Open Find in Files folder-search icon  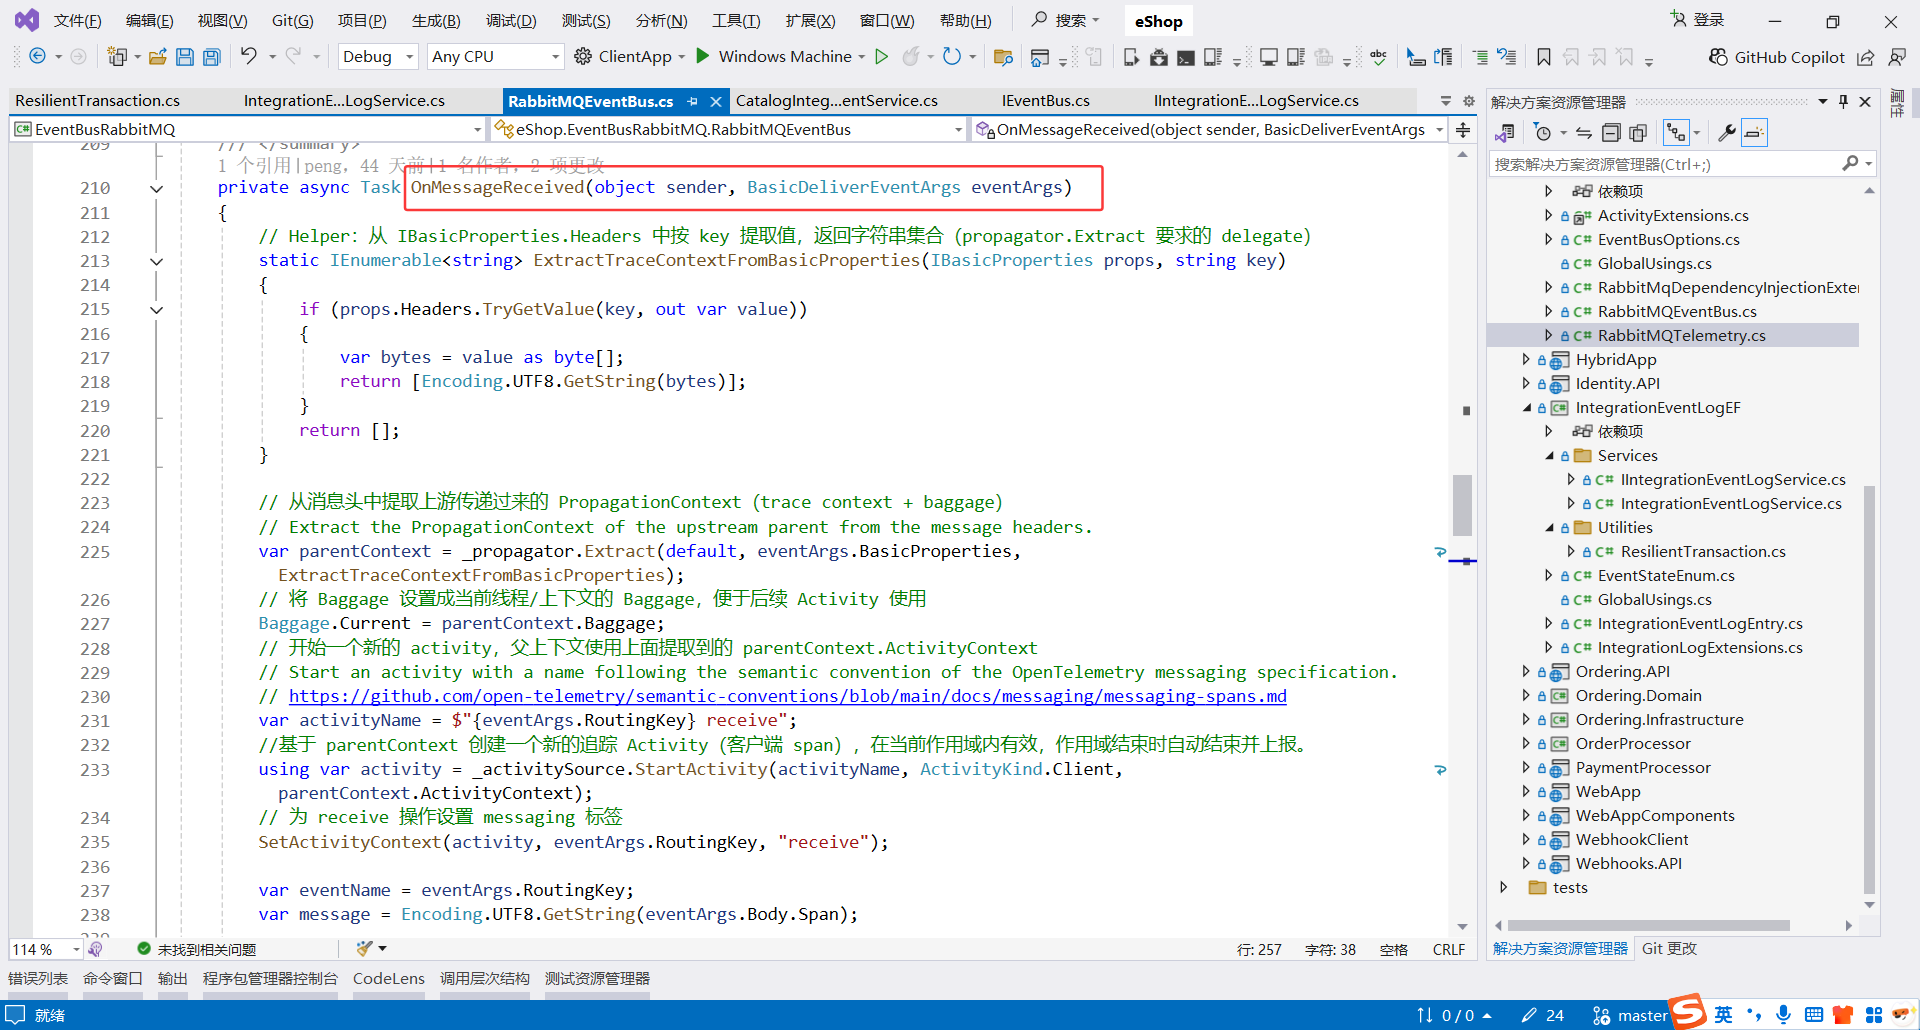click(1003, 57)
